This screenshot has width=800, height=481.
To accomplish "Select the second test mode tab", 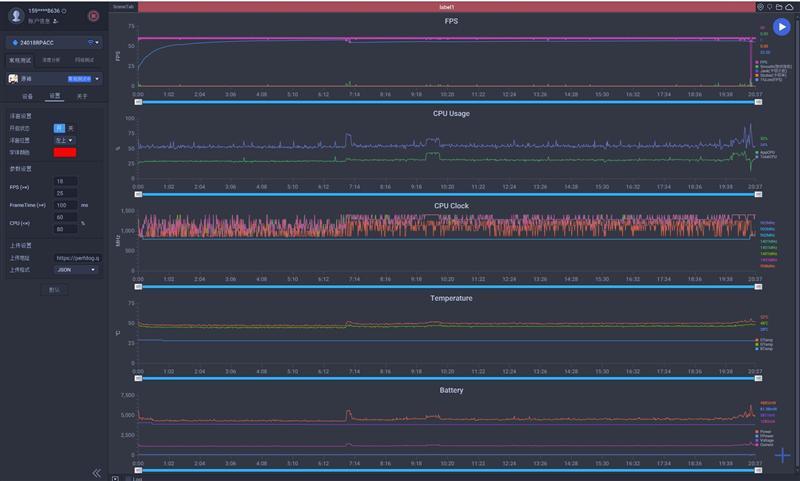I will point(51,60).
